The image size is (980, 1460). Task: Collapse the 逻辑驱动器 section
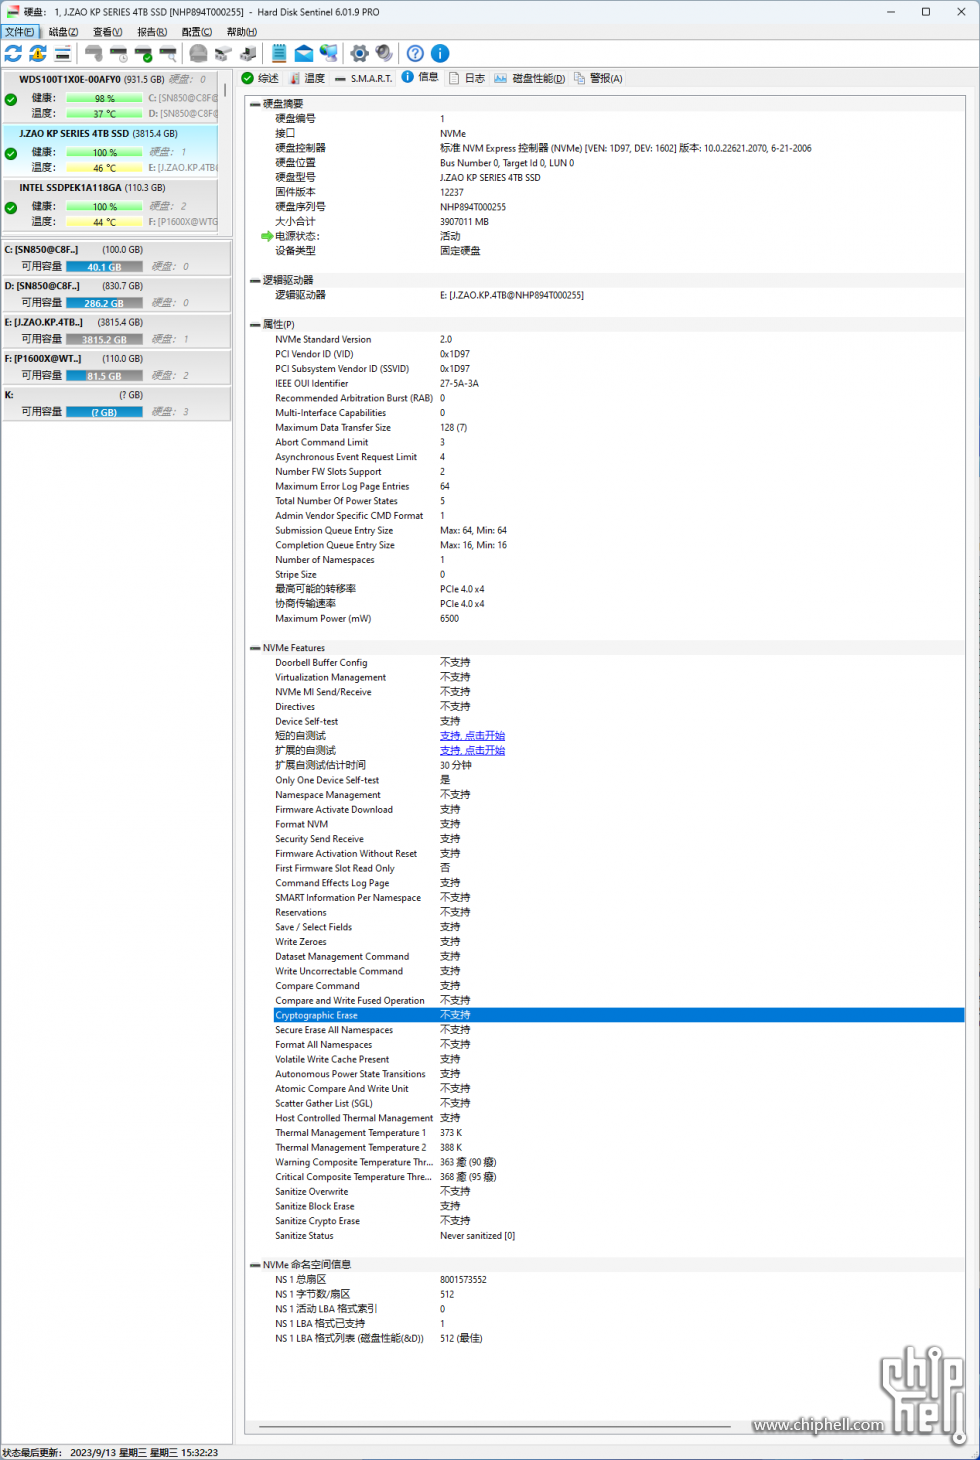(255, 280)
